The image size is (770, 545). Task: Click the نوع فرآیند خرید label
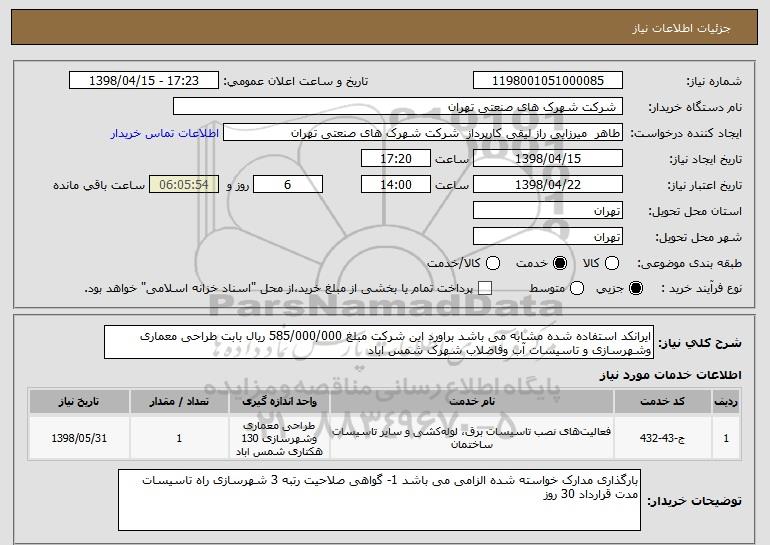[701, 289]
